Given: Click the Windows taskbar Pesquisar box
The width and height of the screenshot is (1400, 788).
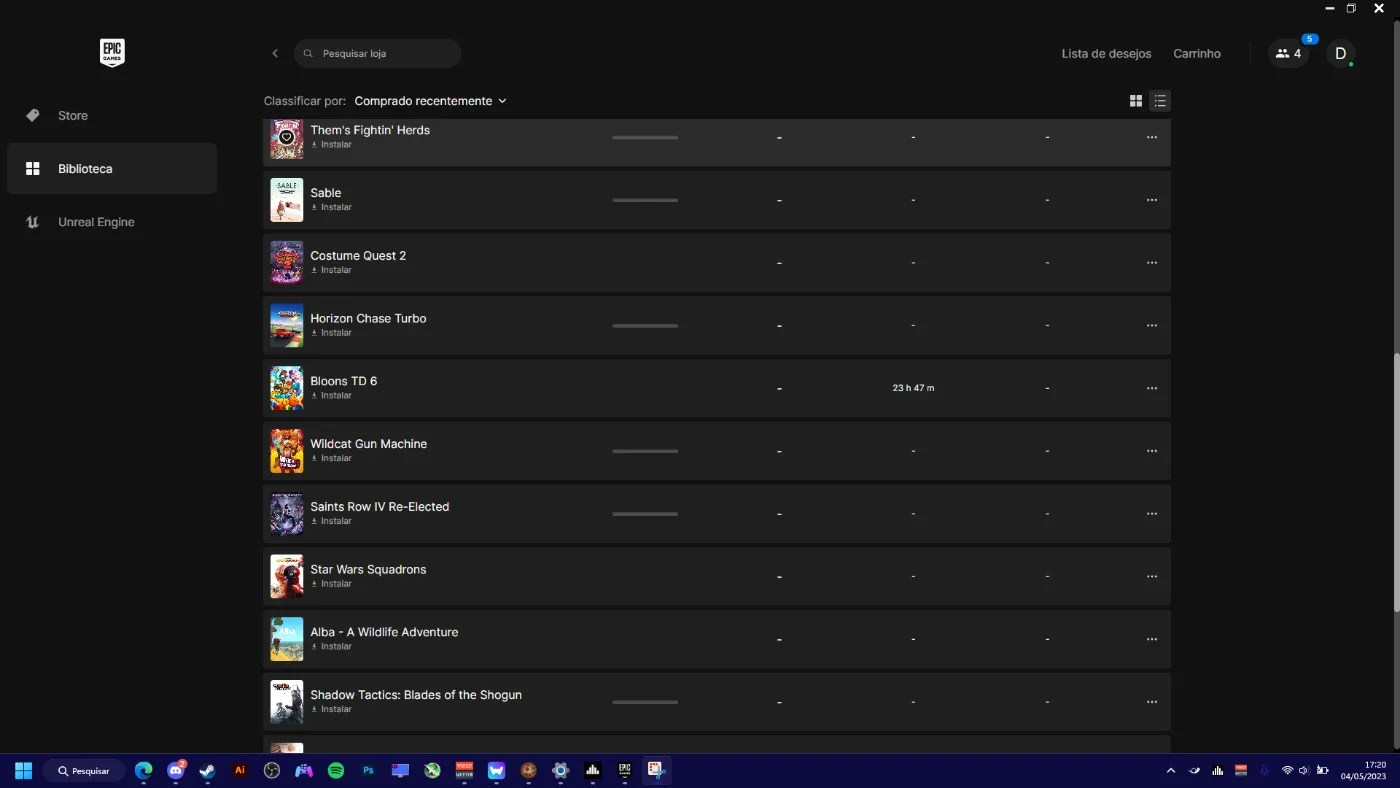Looking at the screenshot, I should [x=84, y=771].
